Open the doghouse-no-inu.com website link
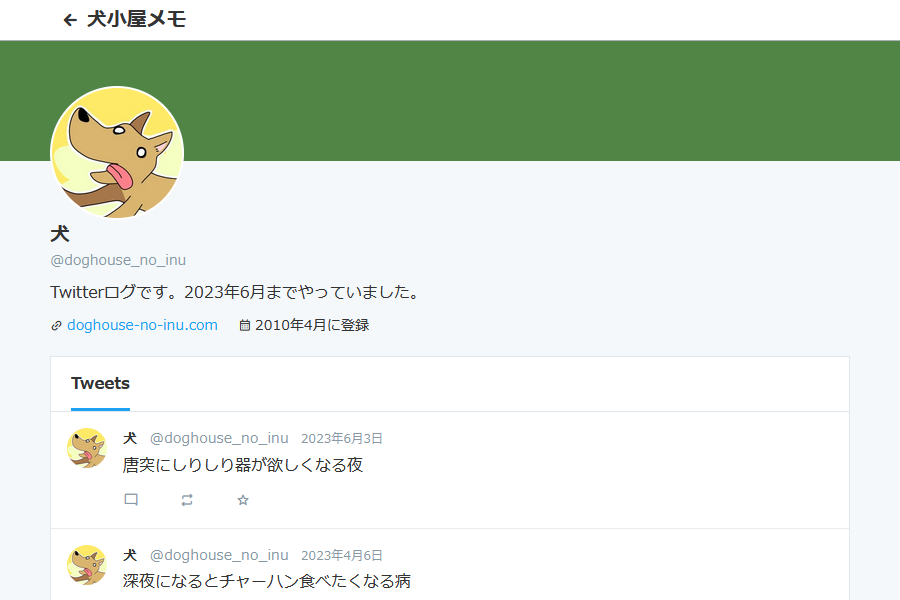This screenshot has height=600, width=900. [142, 325]
